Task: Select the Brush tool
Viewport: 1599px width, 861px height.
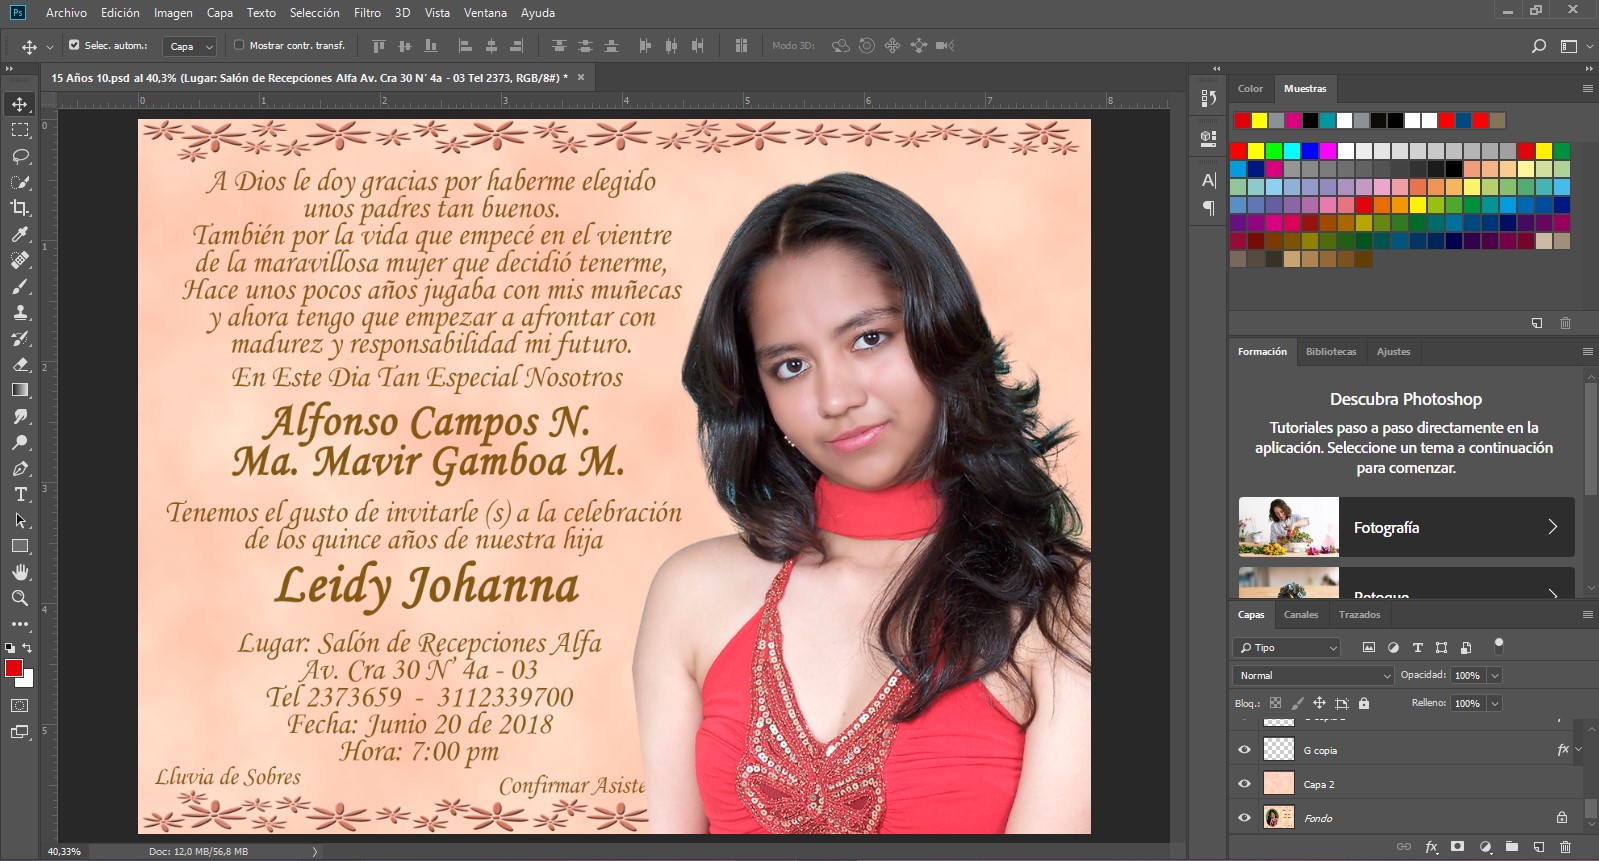Action: click(x=20, y=286)
